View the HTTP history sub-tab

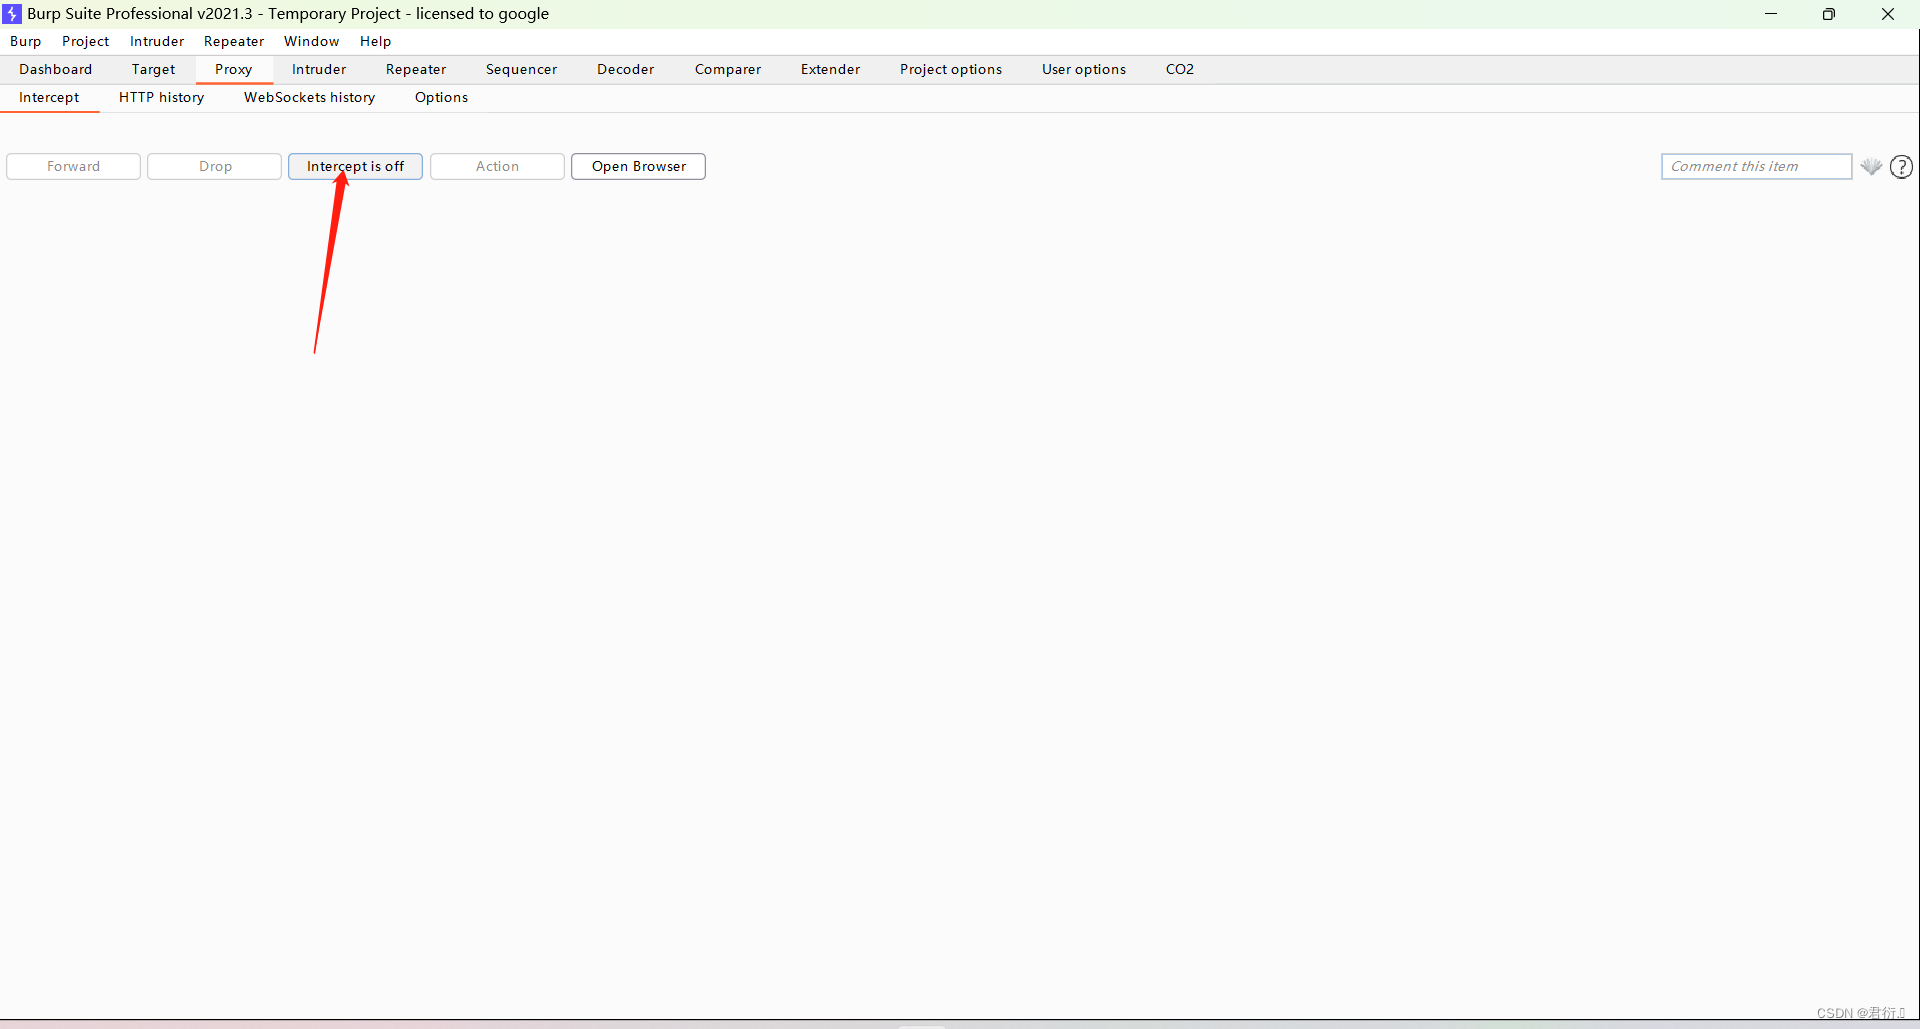[x=162, y=97]
